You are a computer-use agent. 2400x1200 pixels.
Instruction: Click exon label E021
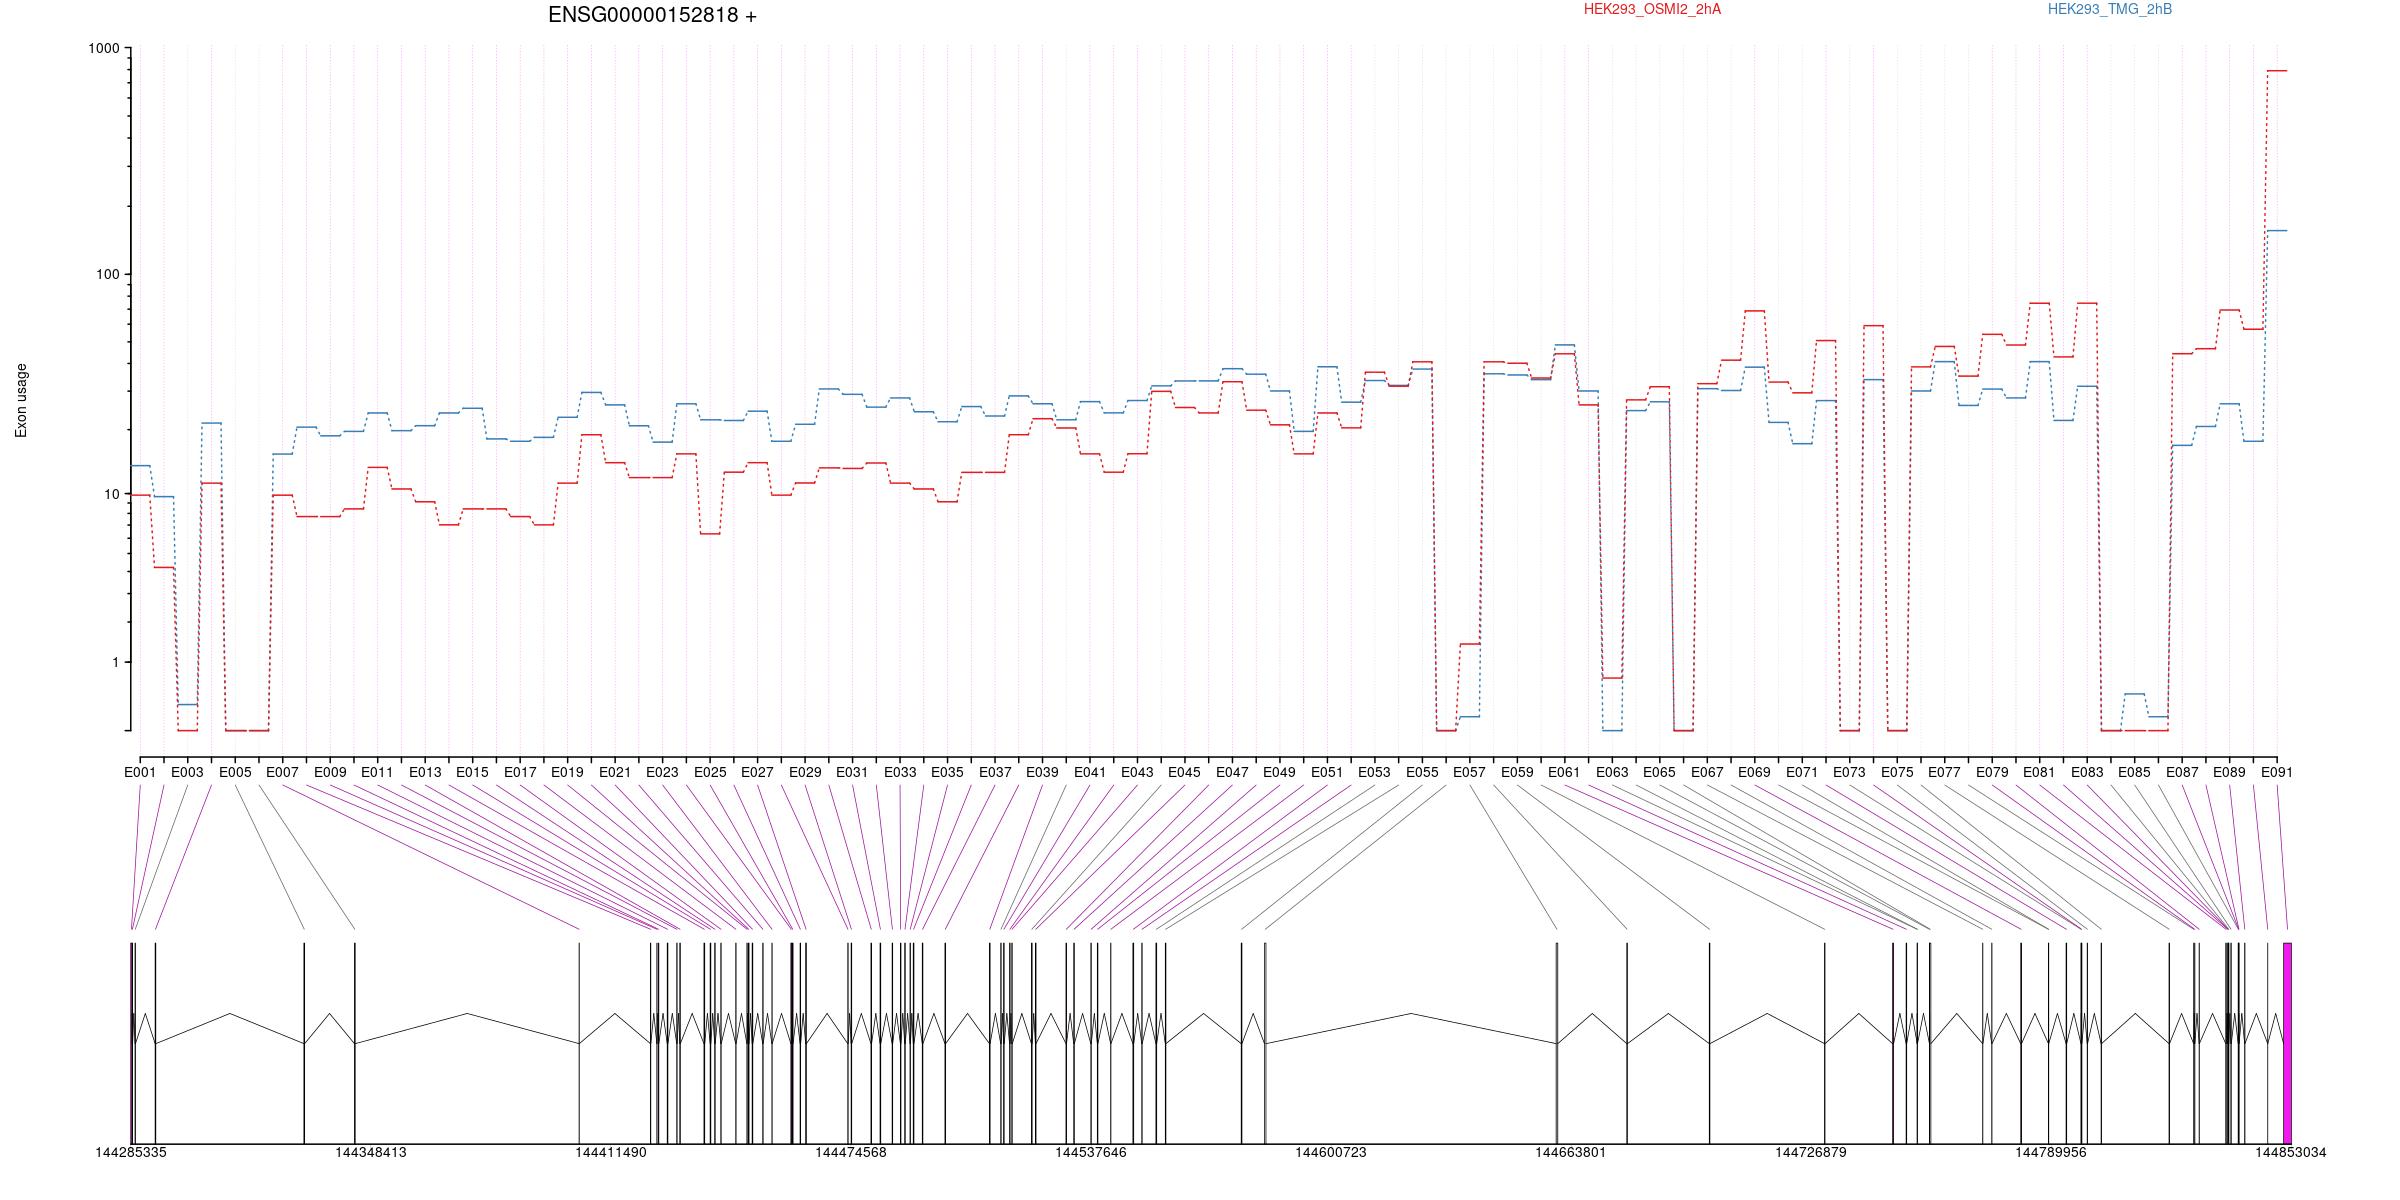click(615, 772)
